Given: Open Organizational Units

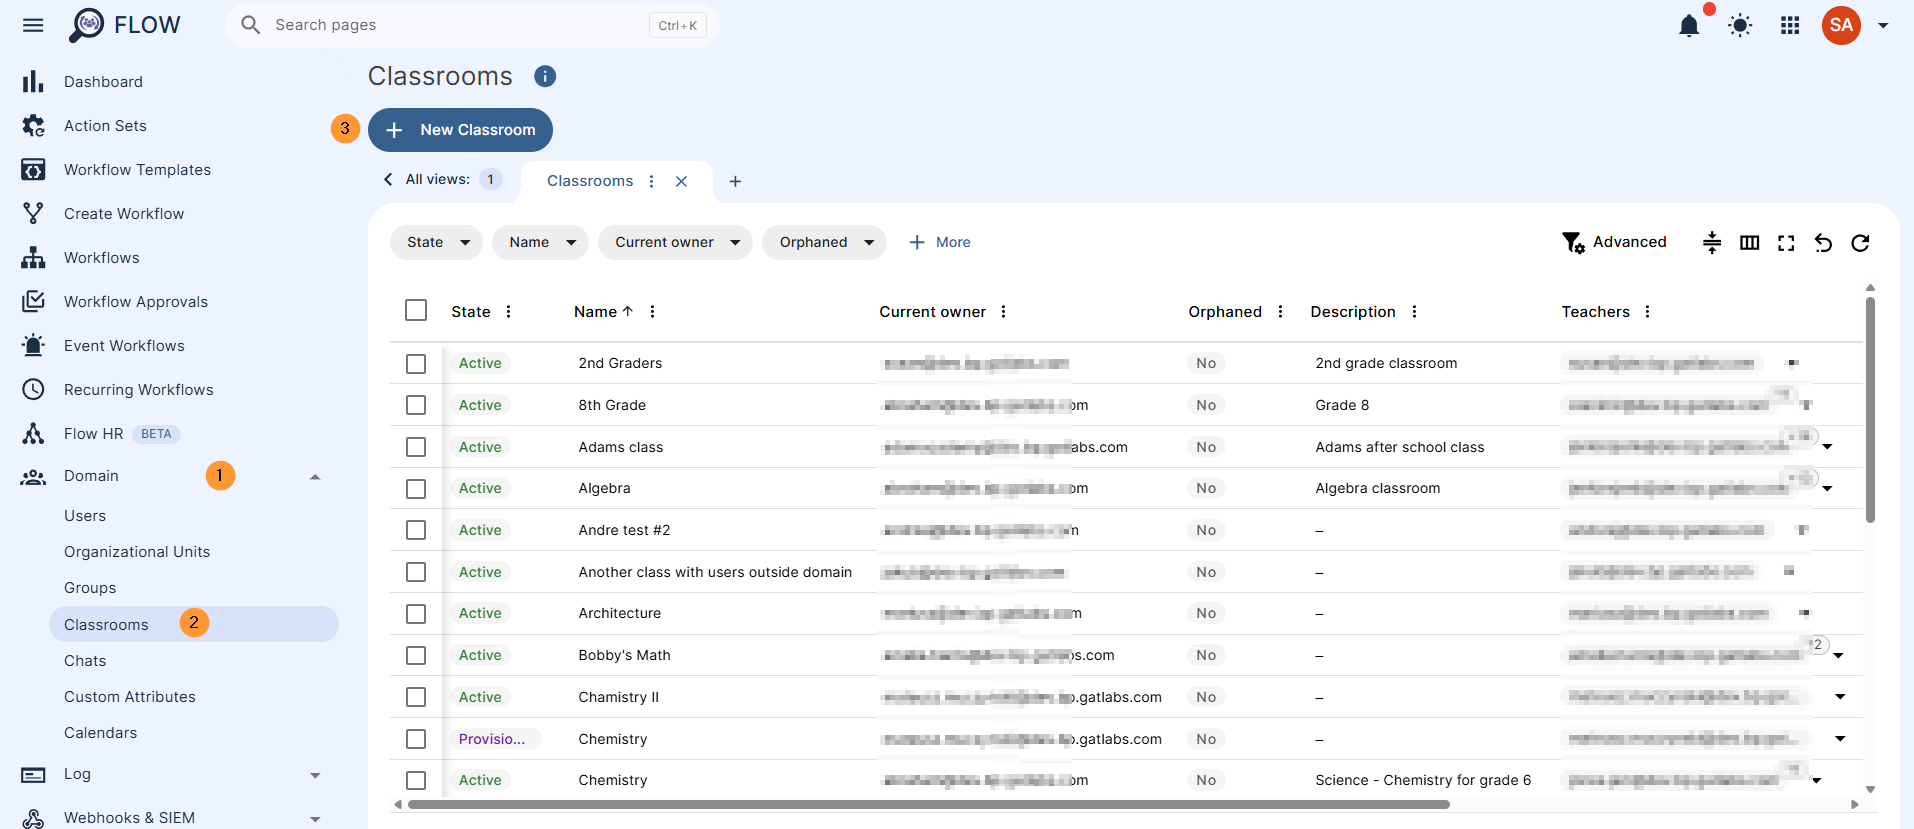Looking at the screenshot, I should [x=137, y=552].
